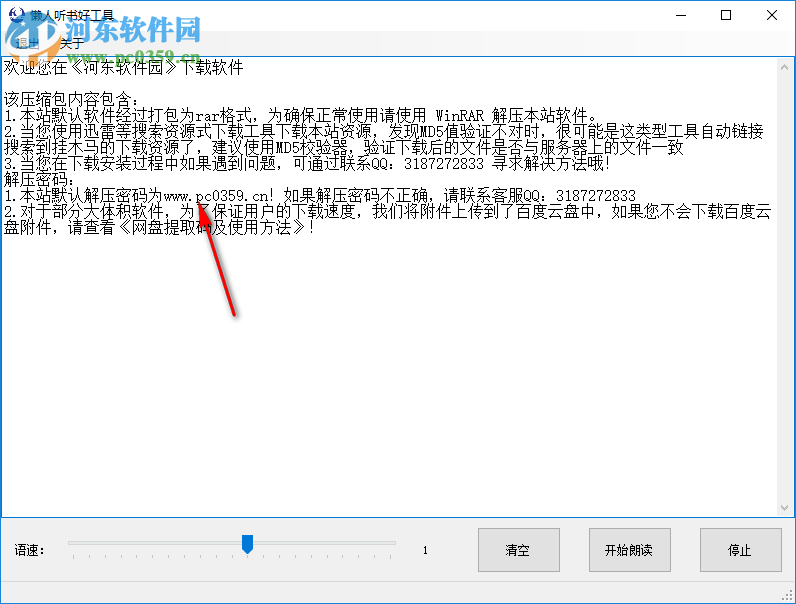Close the 懒人听书好工具 window
796x604 pixels.
point(772,15)
